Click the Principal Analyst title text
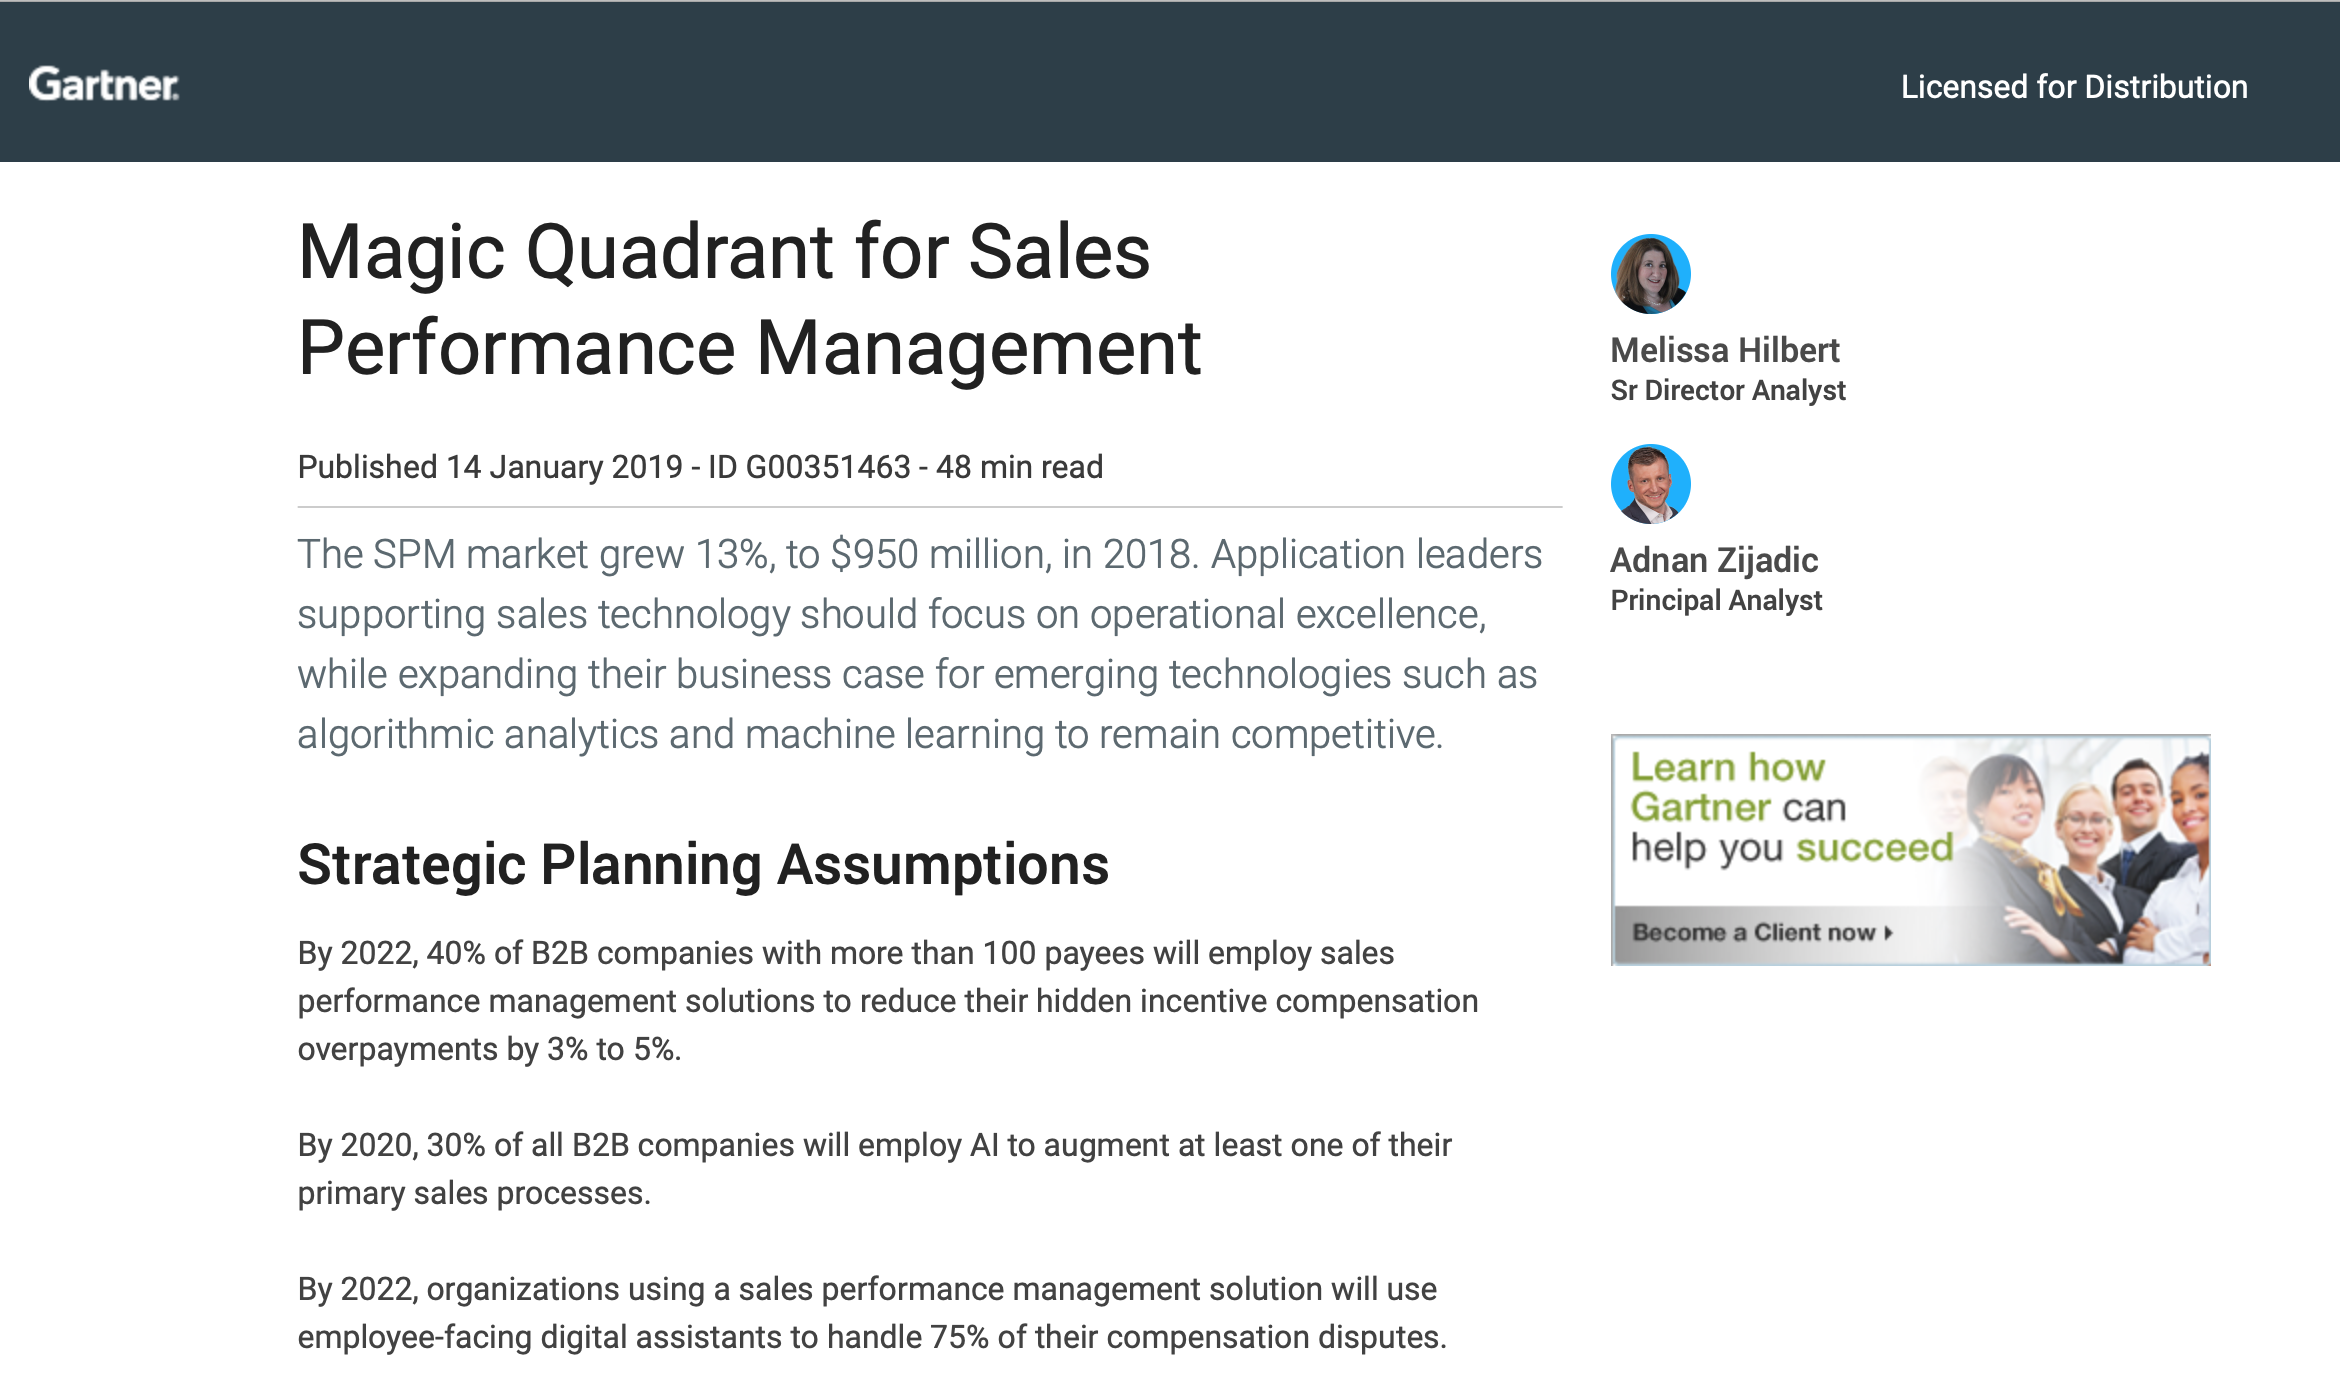This screenshot has width=2340, height=1374. point(1716,600)
